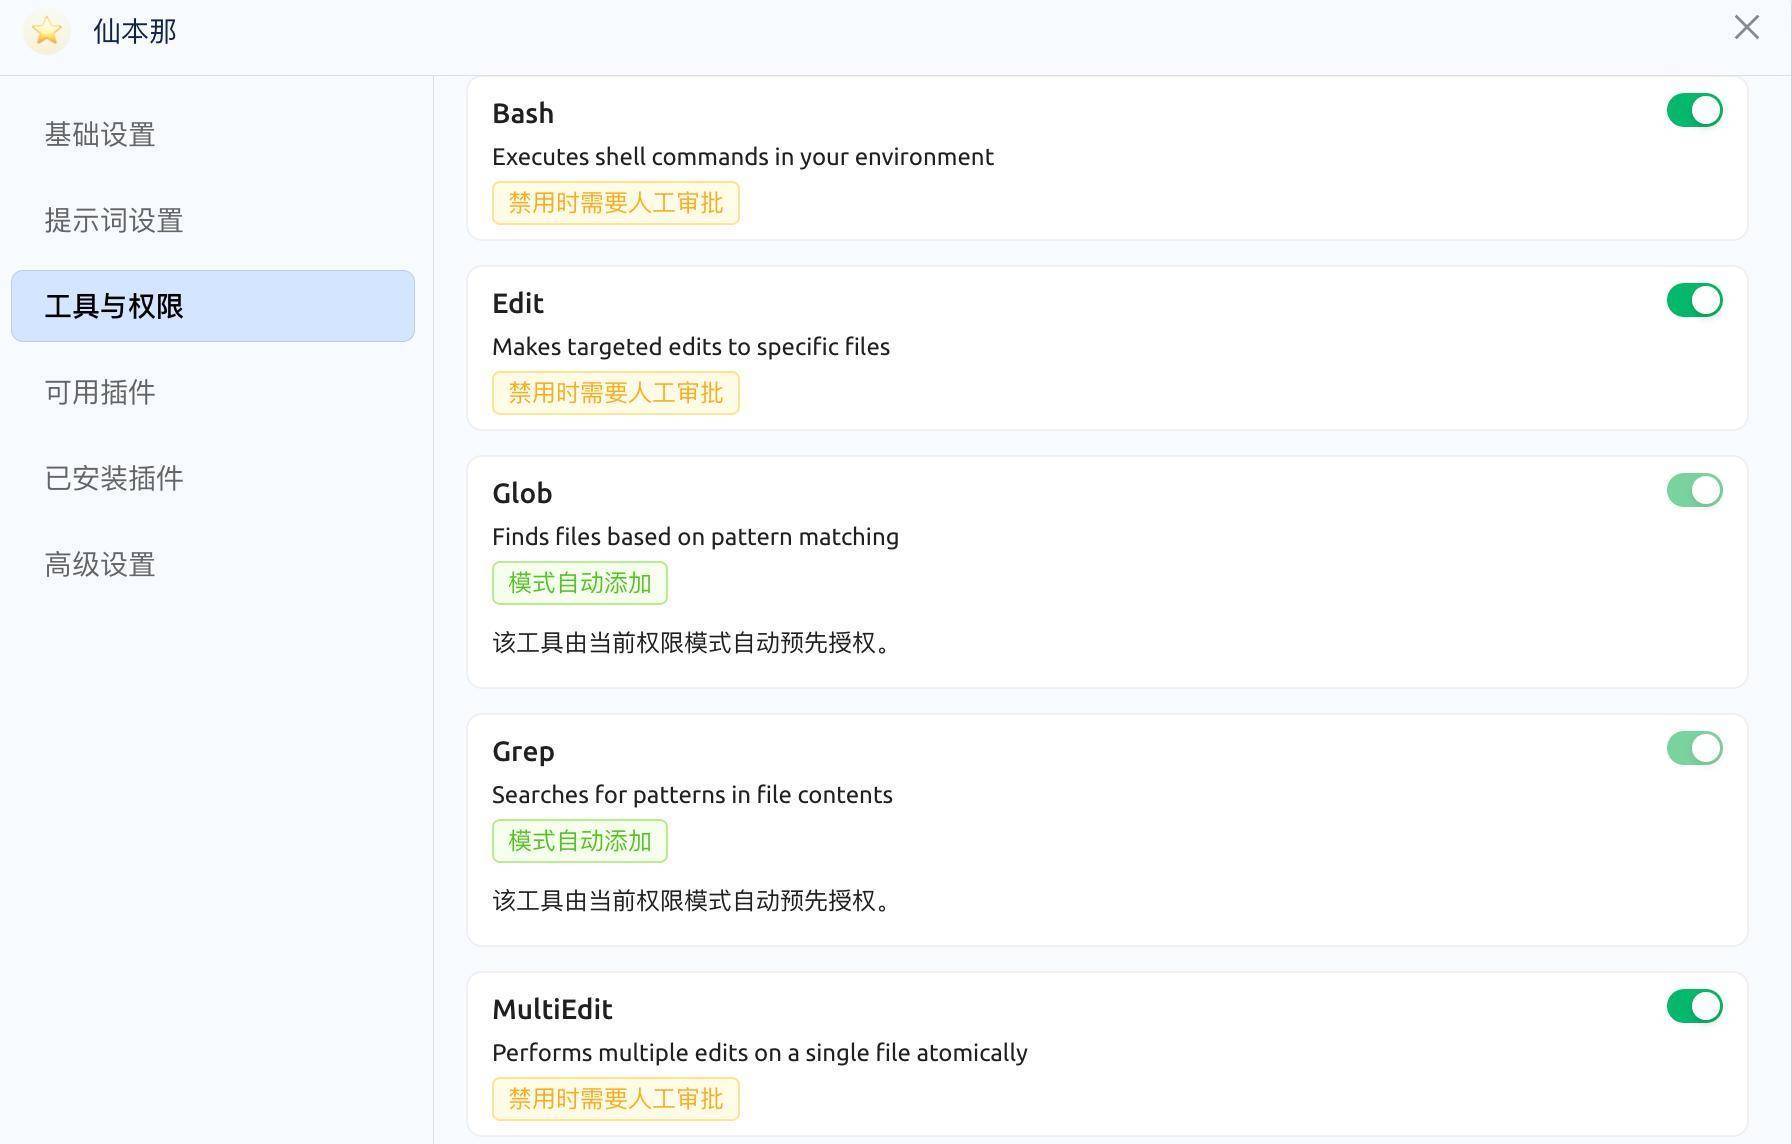Disable the Edit tool toggle

point(1694,300)
